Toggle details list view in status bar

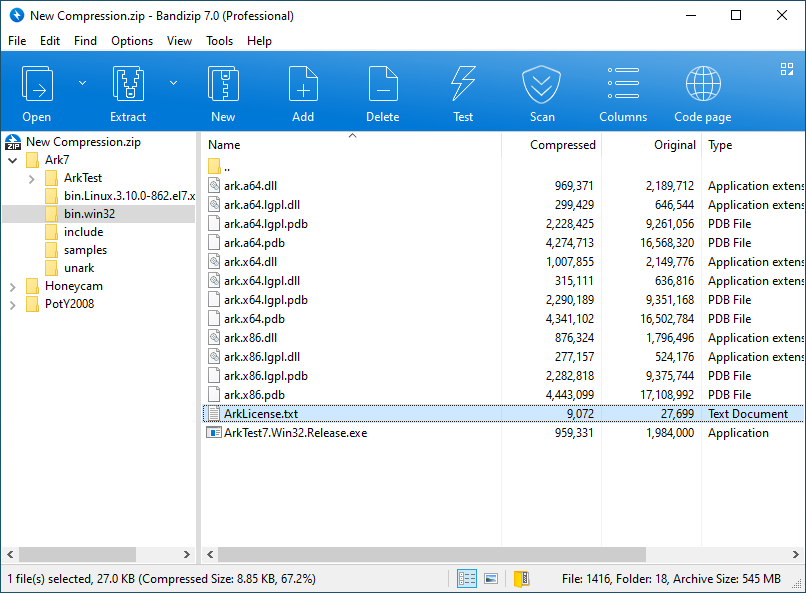click(466, 578)
